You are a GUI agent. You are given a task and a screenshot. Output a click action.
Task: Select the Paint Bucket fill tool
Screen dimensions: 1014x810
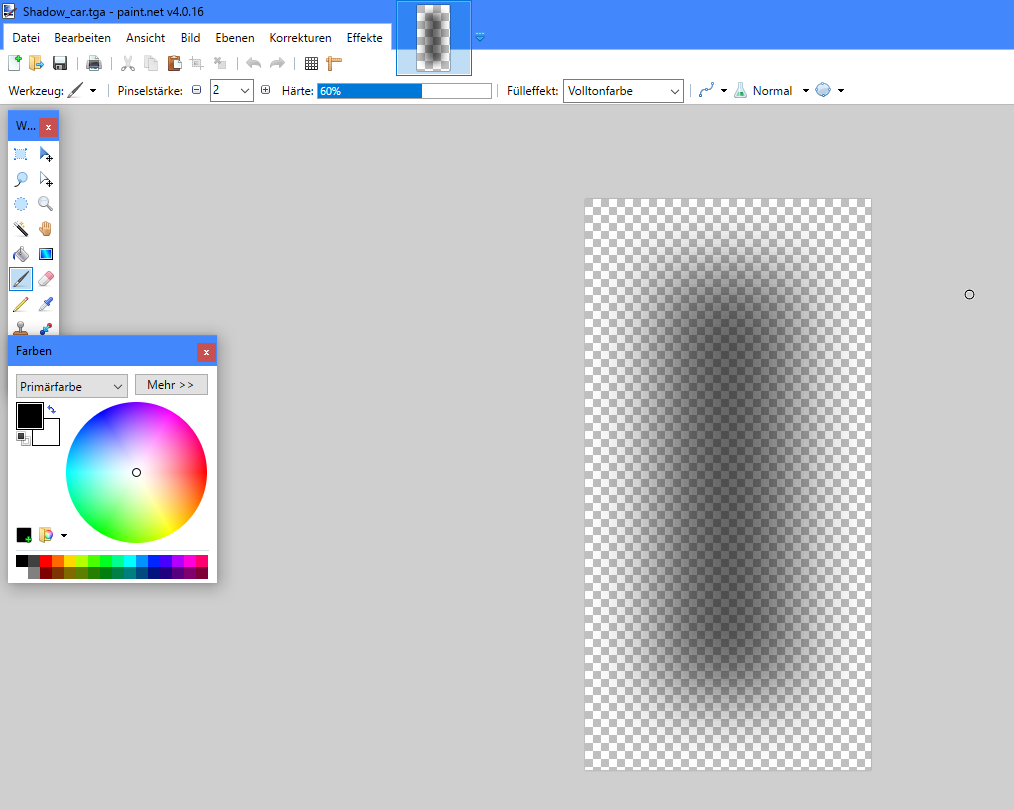20,254
